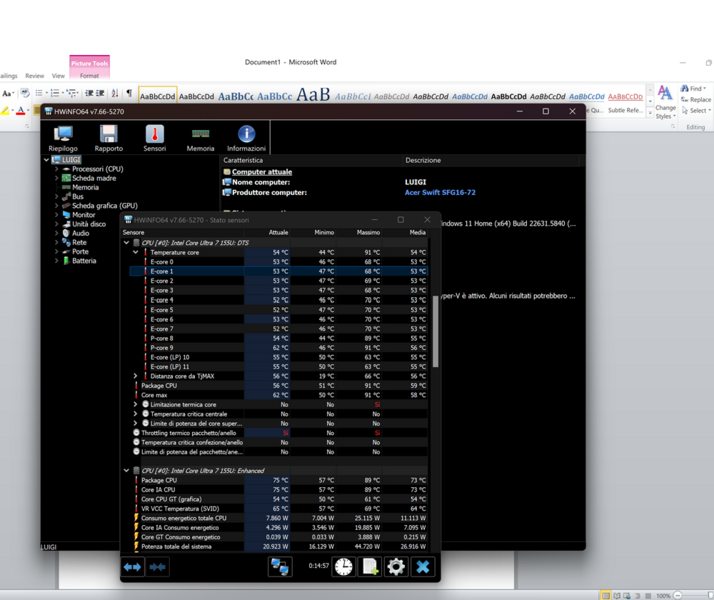The width and height of the screenshot is (714, 600).
Task: Reset the sensor timer with clock icon
Action: [343, 567]
